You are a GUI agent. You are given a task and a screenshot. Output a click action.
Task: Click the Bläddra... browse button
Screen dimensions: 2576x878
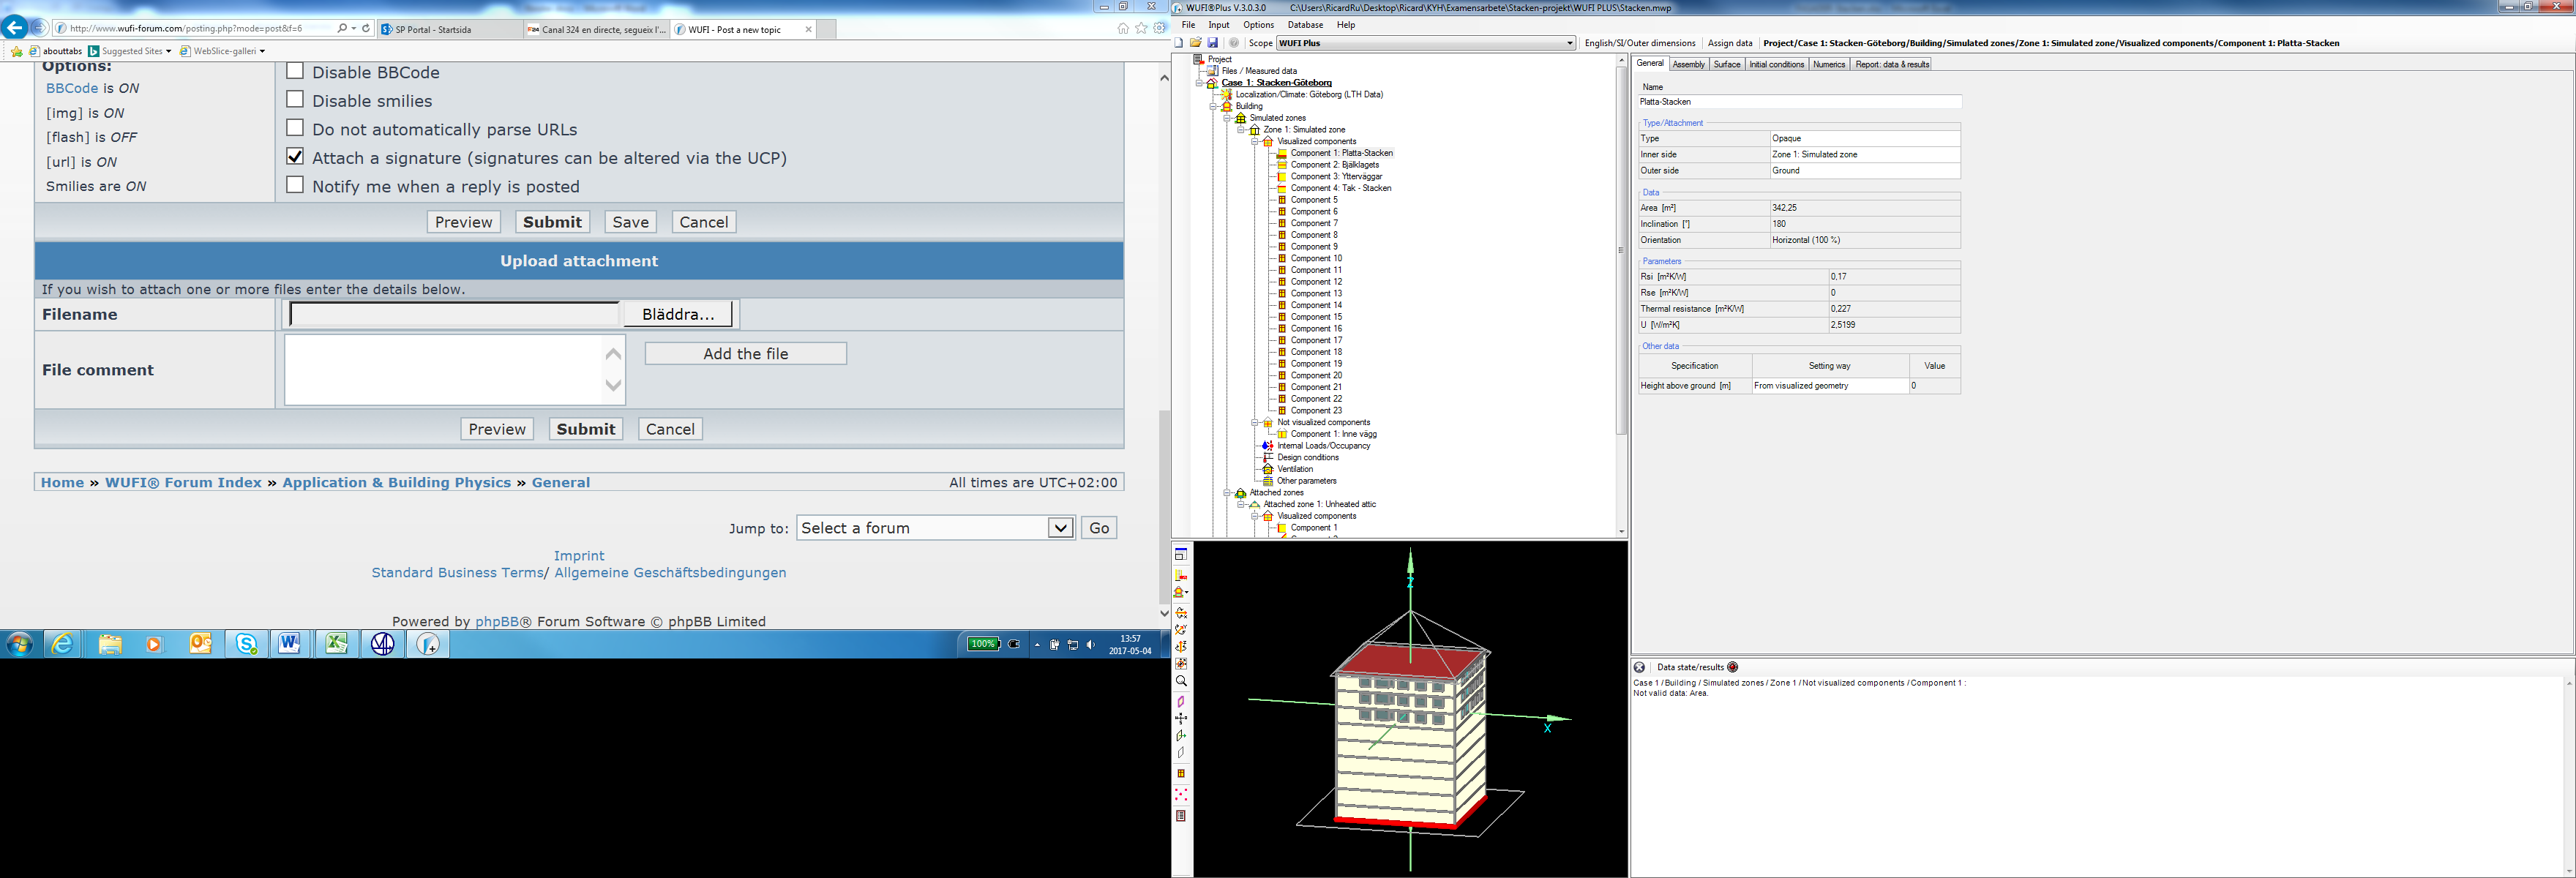[678, 314]
